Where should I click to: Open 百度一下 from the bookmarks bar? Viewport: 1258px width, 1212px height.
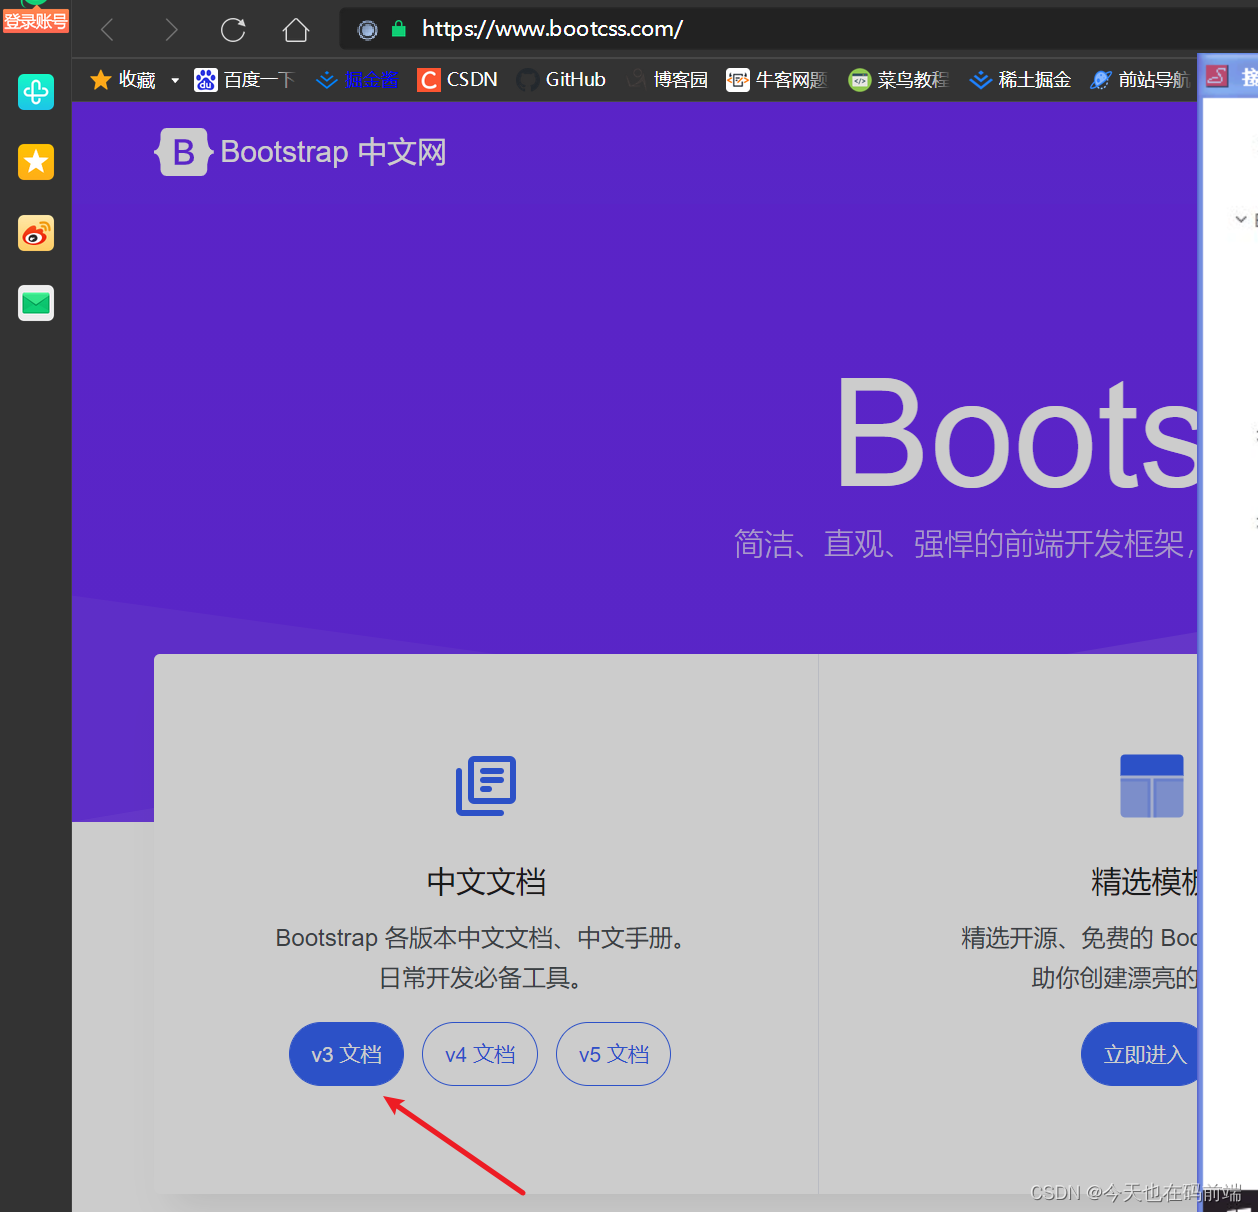pos(243,79)
